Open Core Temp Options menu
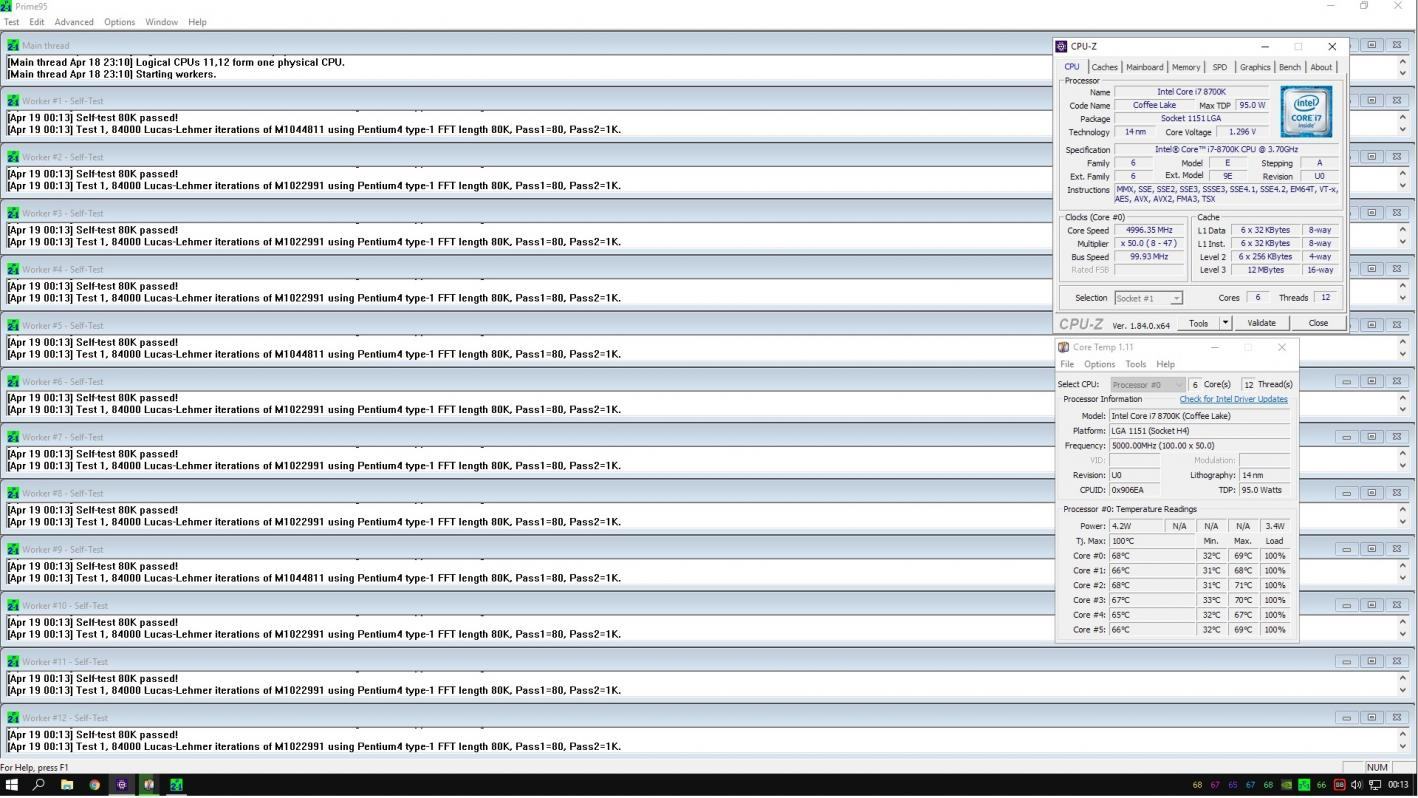 click(x=1099, y=364)
